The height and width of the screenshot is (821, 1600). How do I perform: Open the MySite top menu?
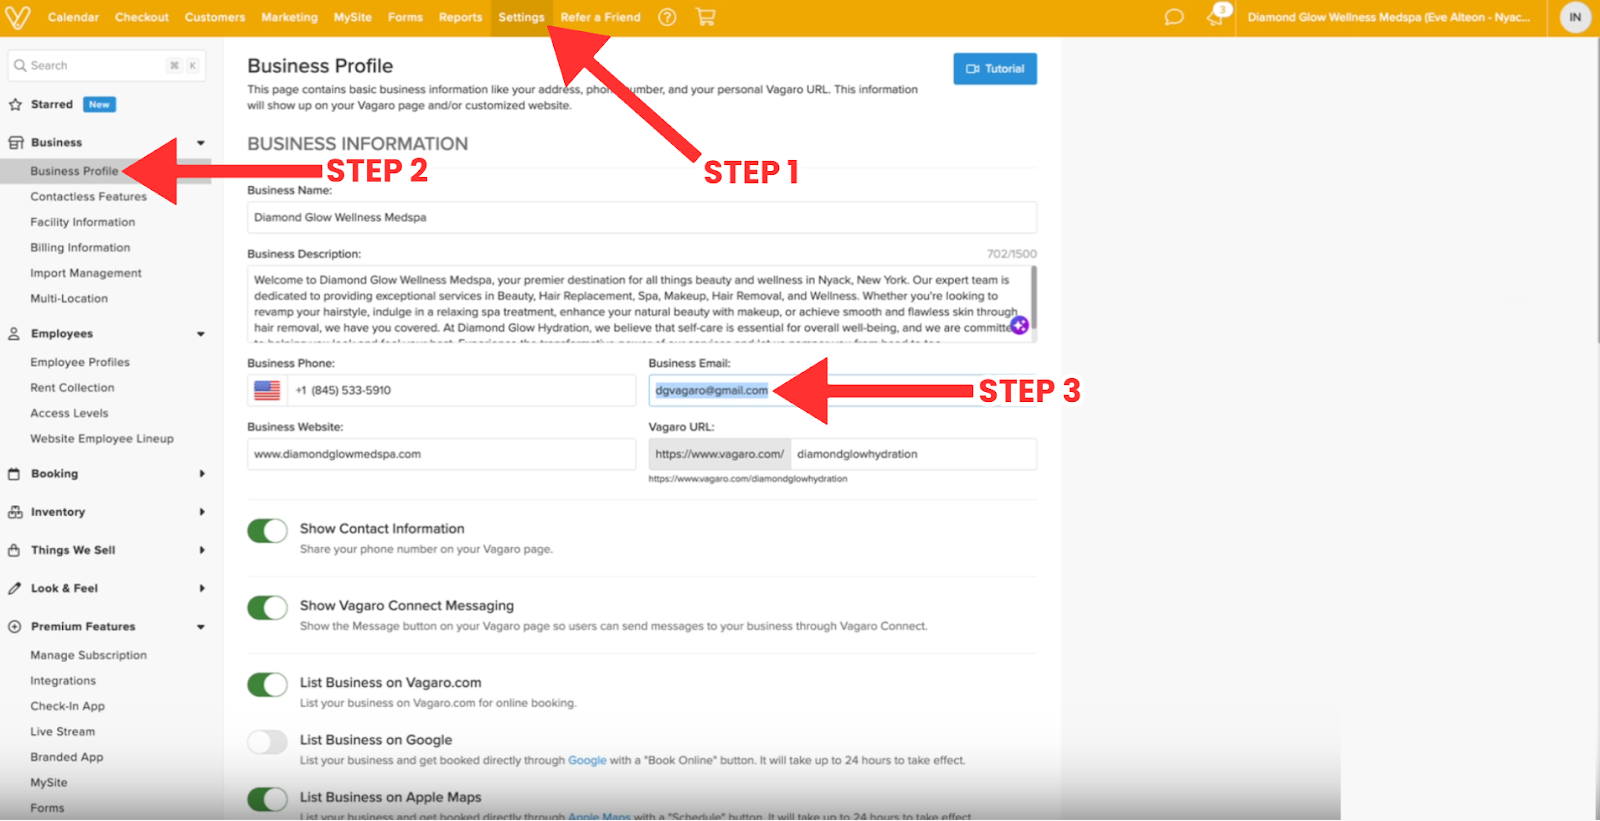coord(352,17)
